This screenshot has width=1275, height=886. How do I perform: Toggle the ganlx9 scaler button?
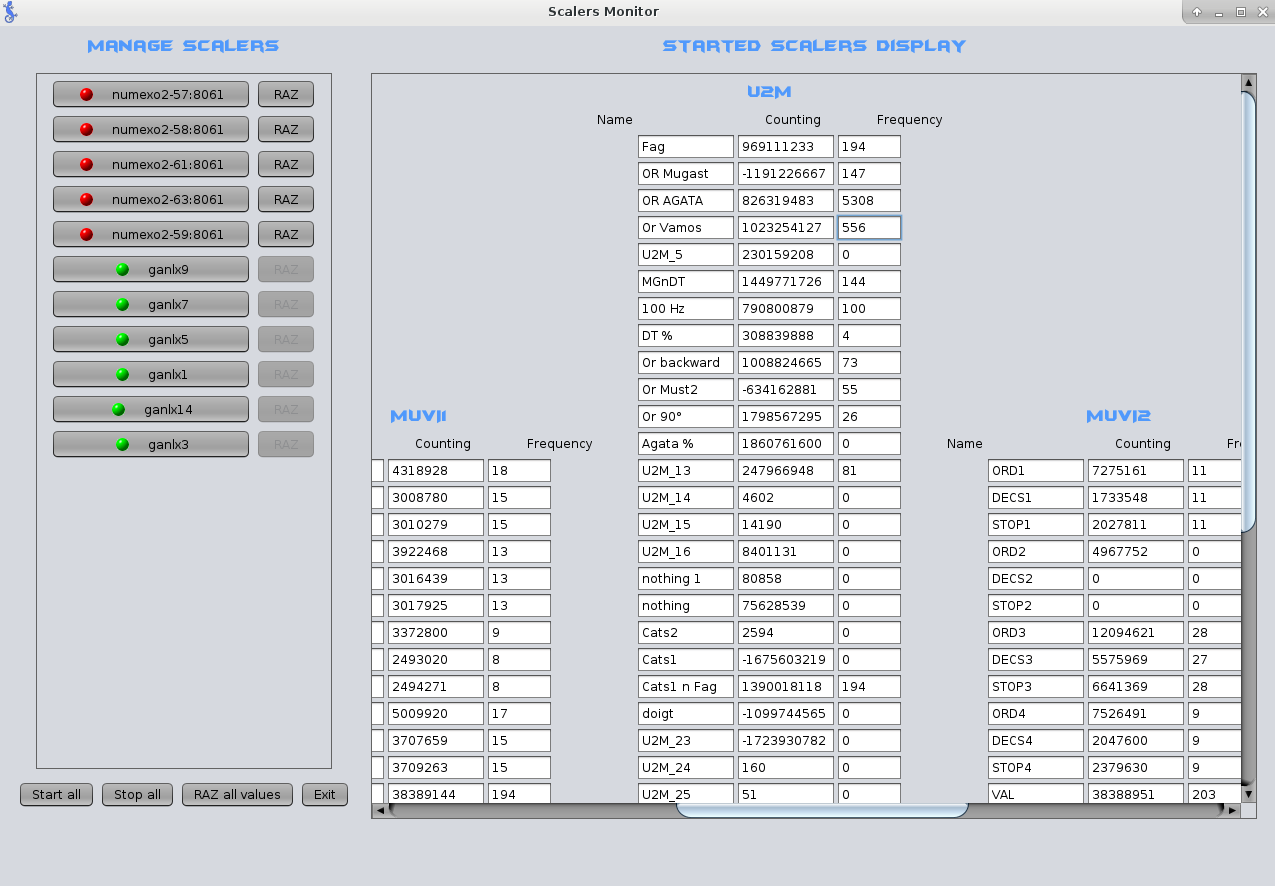151,269
